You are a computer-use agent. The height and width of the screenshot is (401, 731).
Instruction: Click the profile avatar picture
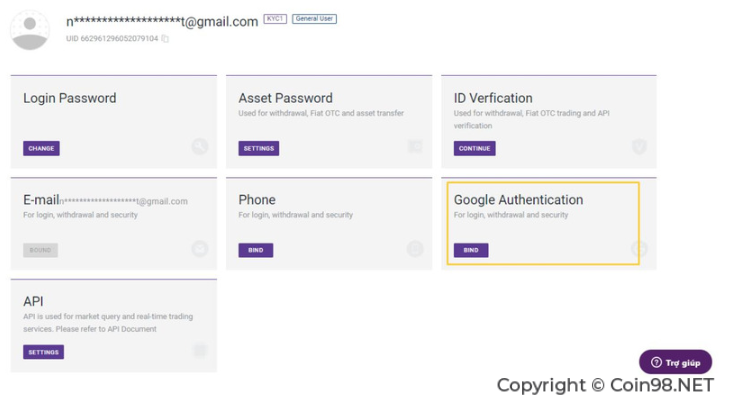click(x=30, y=30)
